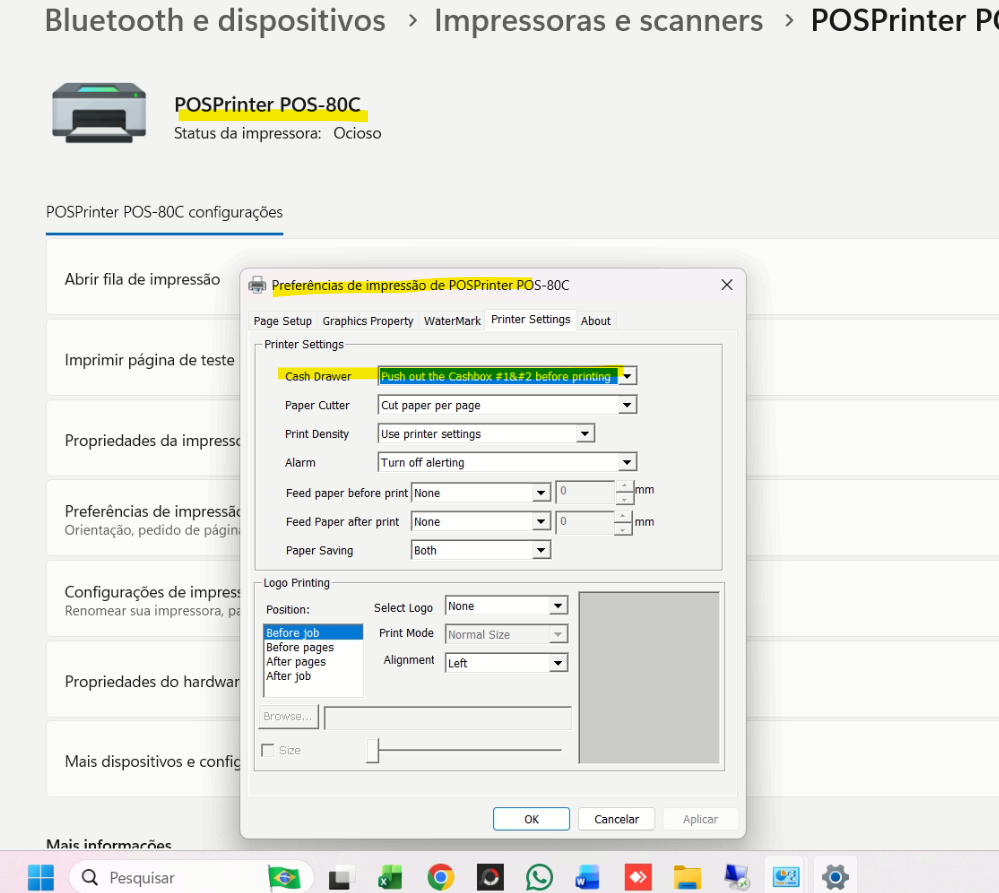
Task: Switch to the Page Setup tab
Action: pos(282,321)
